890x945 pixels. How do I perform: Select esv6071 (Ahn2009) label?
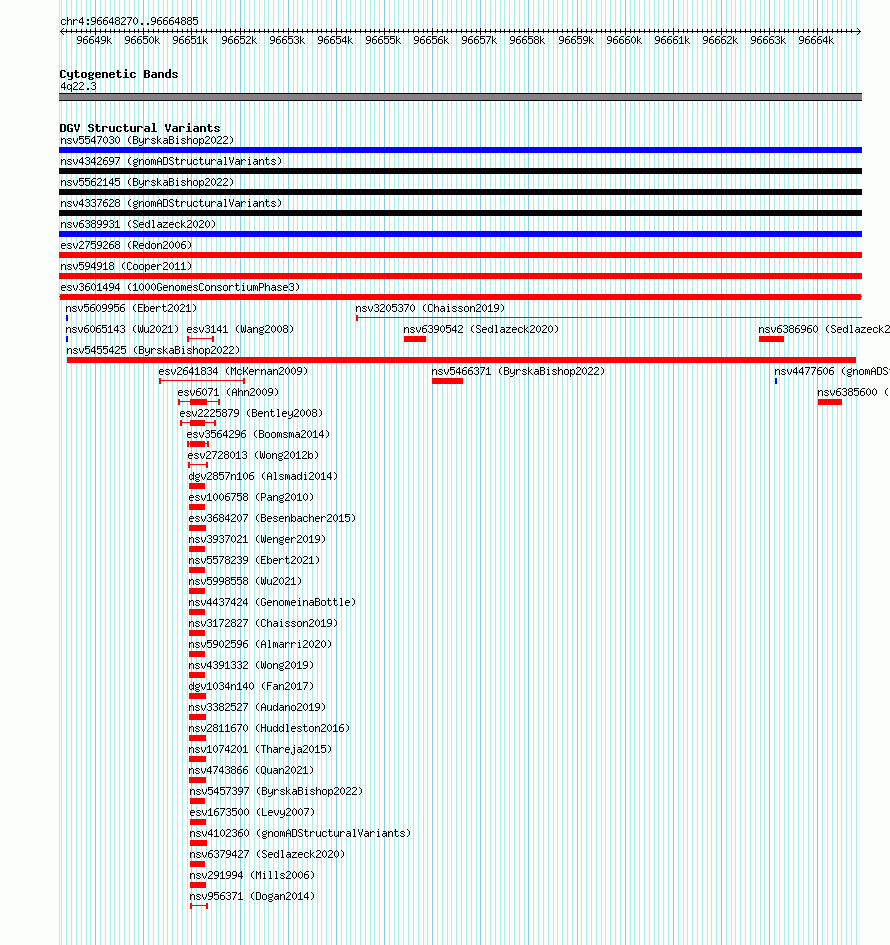[x=228, y=392]
